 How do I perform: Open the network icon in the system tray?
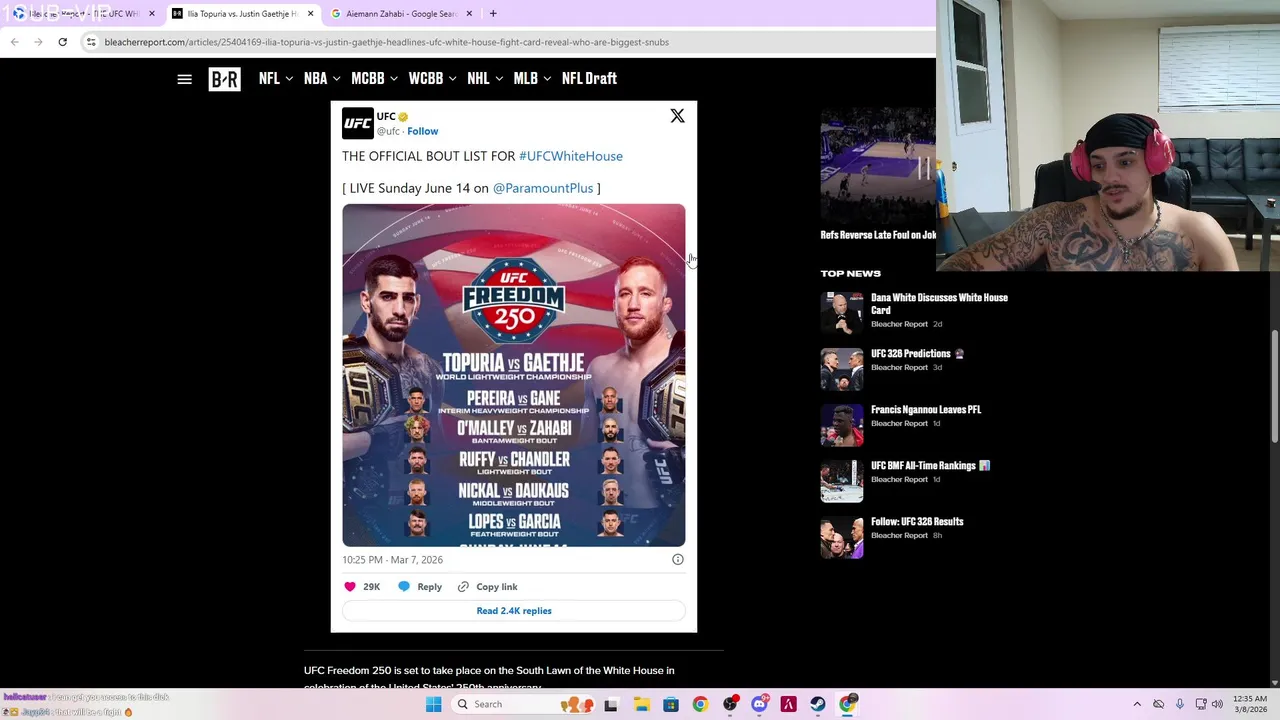click(1200, 704)
